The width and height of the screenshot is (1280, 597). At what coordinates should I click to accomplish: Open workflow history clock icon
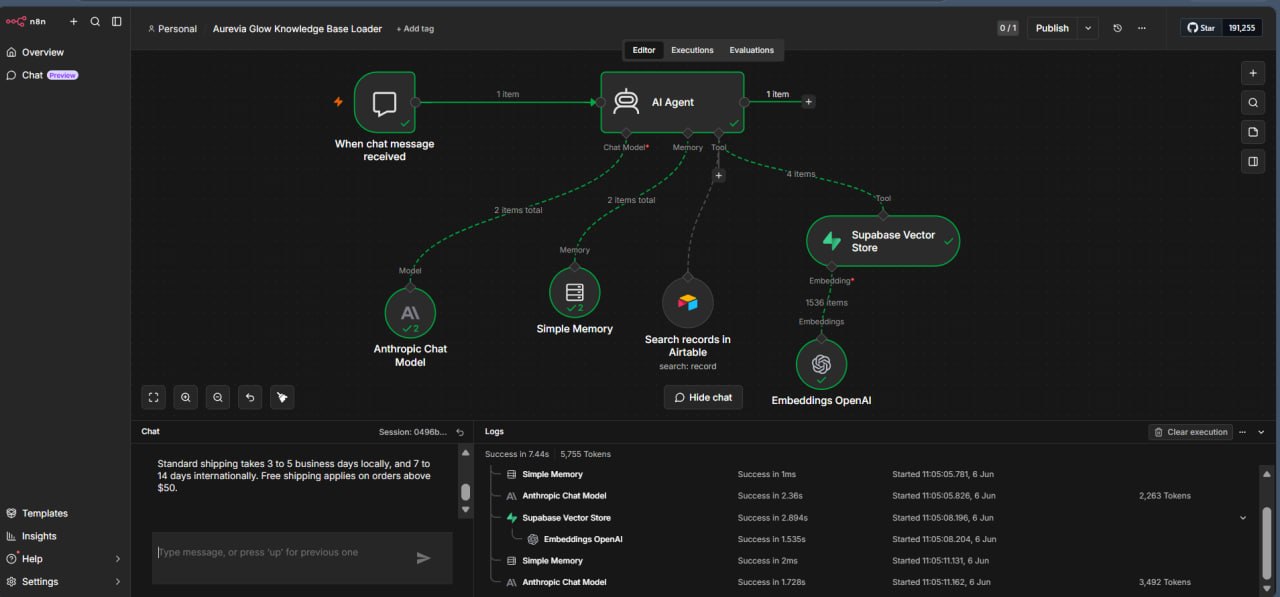pyautogui.click(x=1118, y=28)
